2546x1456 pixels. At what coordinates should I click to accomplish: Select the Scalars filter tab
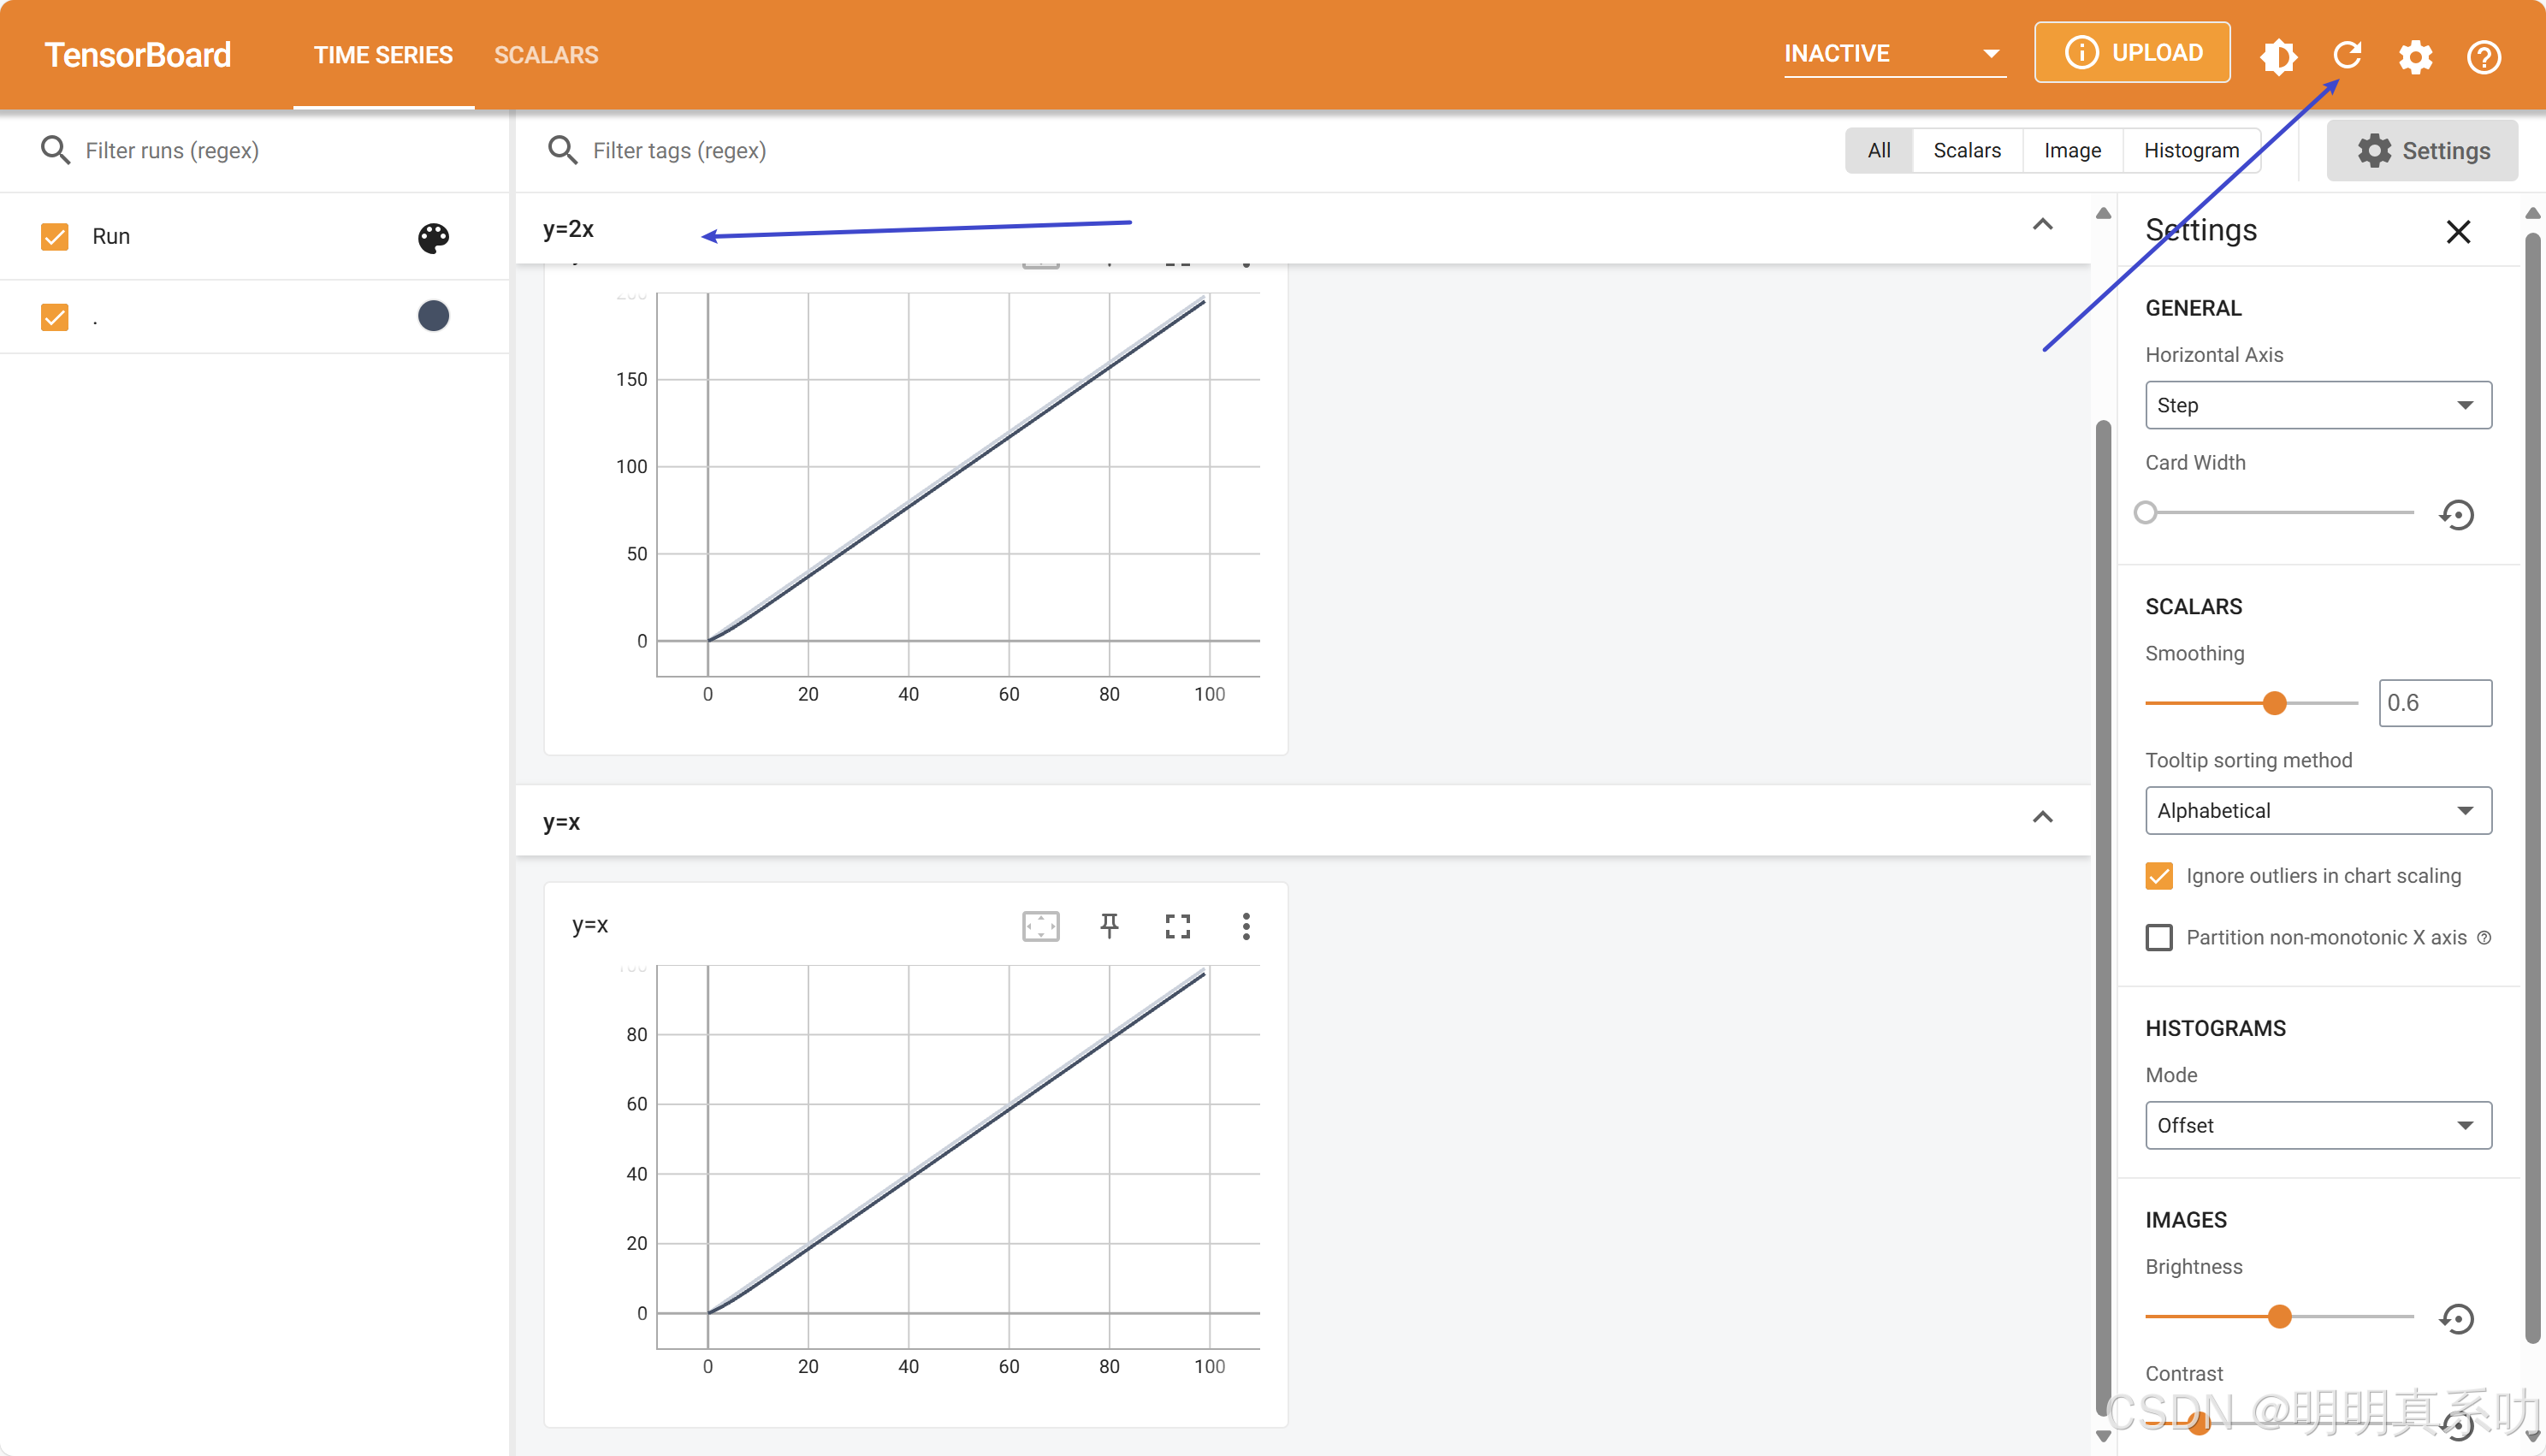1967,150
